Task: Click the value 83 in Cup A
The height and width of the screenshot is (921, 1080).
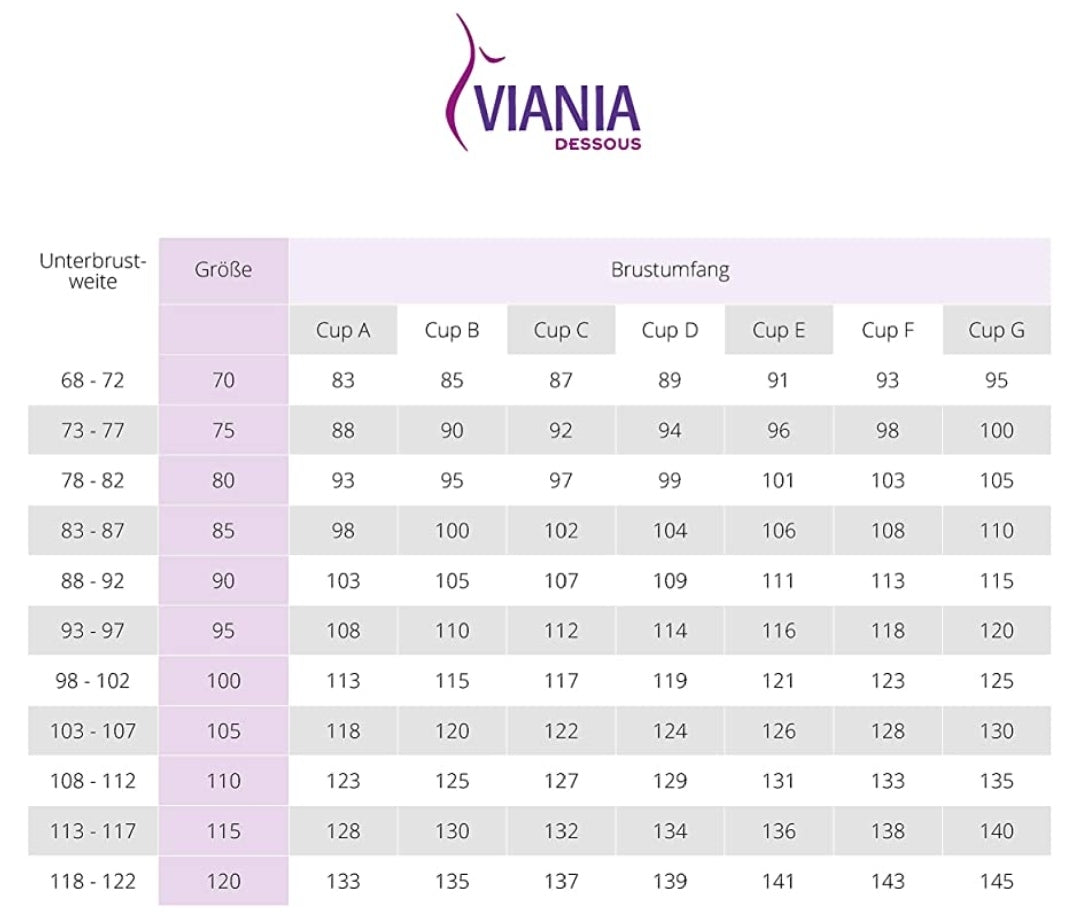Action: 343,381
